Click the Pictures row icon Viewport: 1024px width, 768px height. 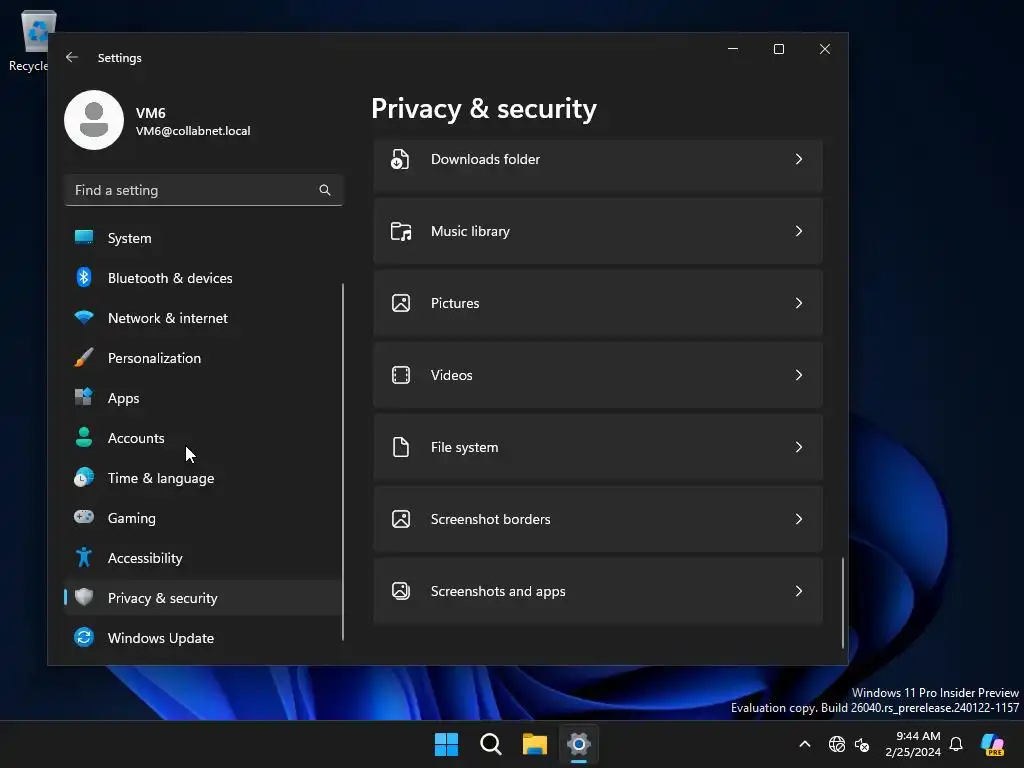click(x=401, y=303)
